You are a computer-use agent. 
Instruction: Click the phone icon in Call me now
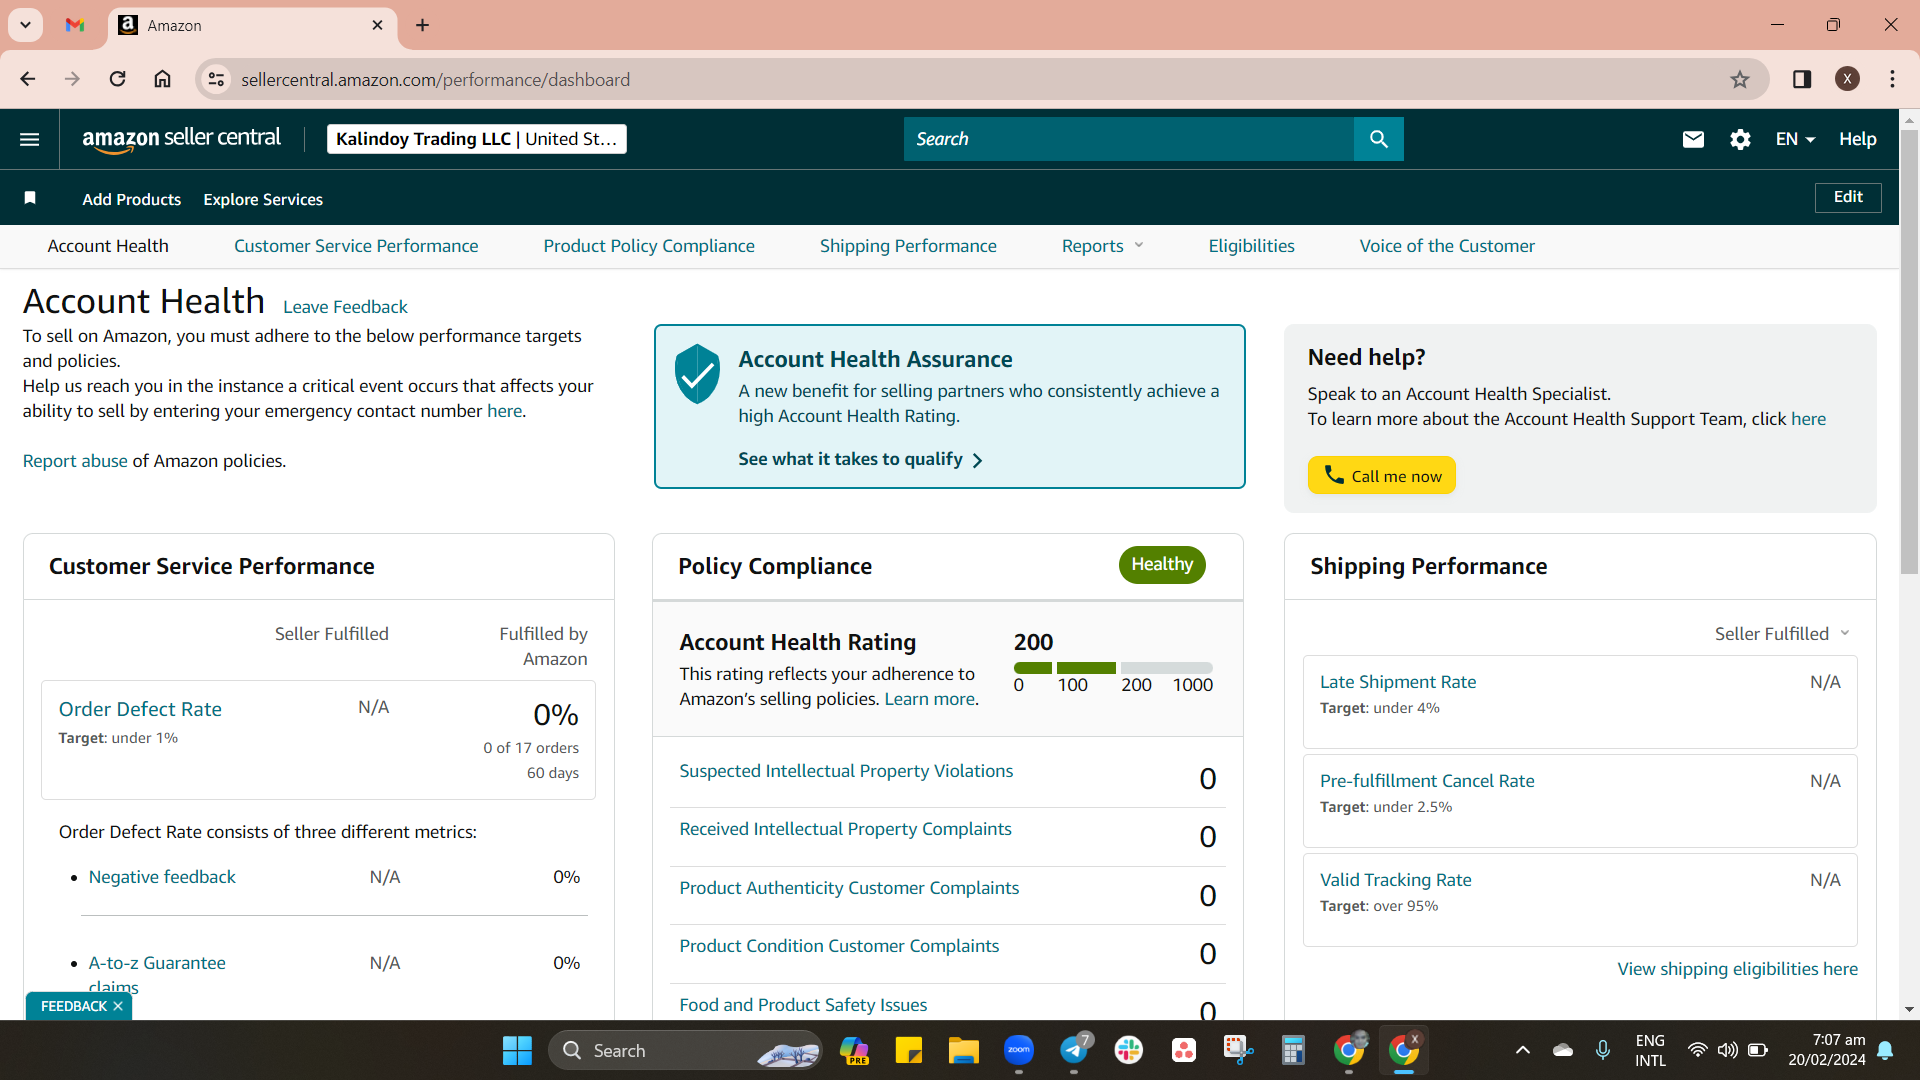pyautogui.click(x=1334, y=475)
